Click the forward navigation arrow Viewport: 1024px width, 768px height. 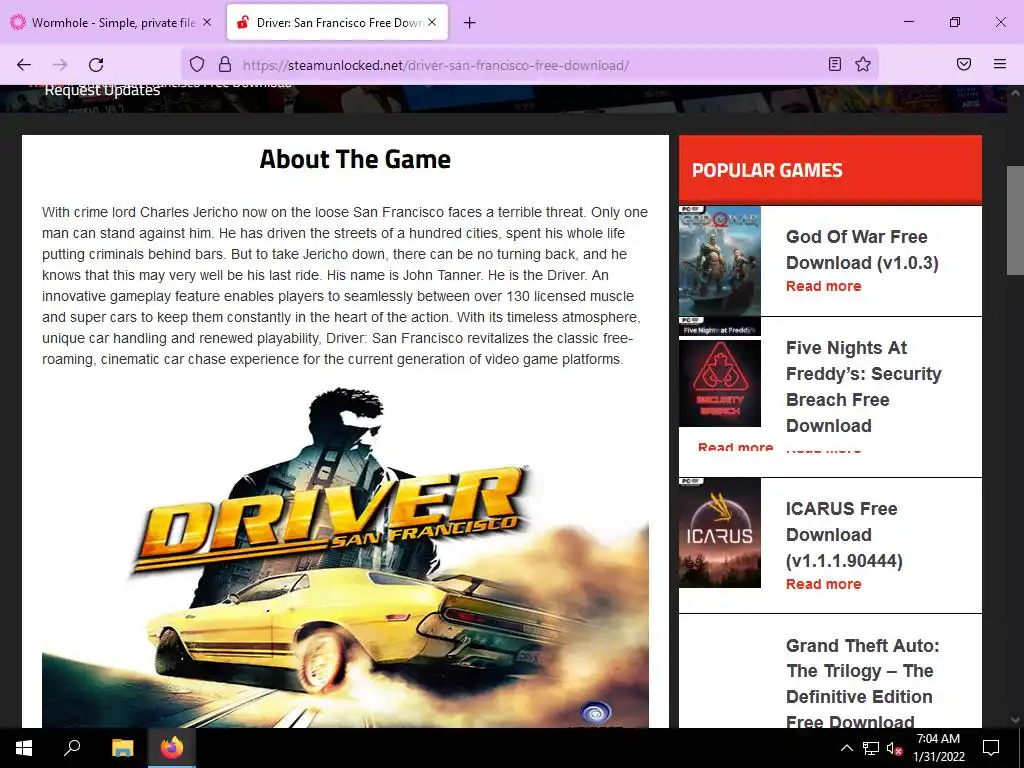(60, 65)
